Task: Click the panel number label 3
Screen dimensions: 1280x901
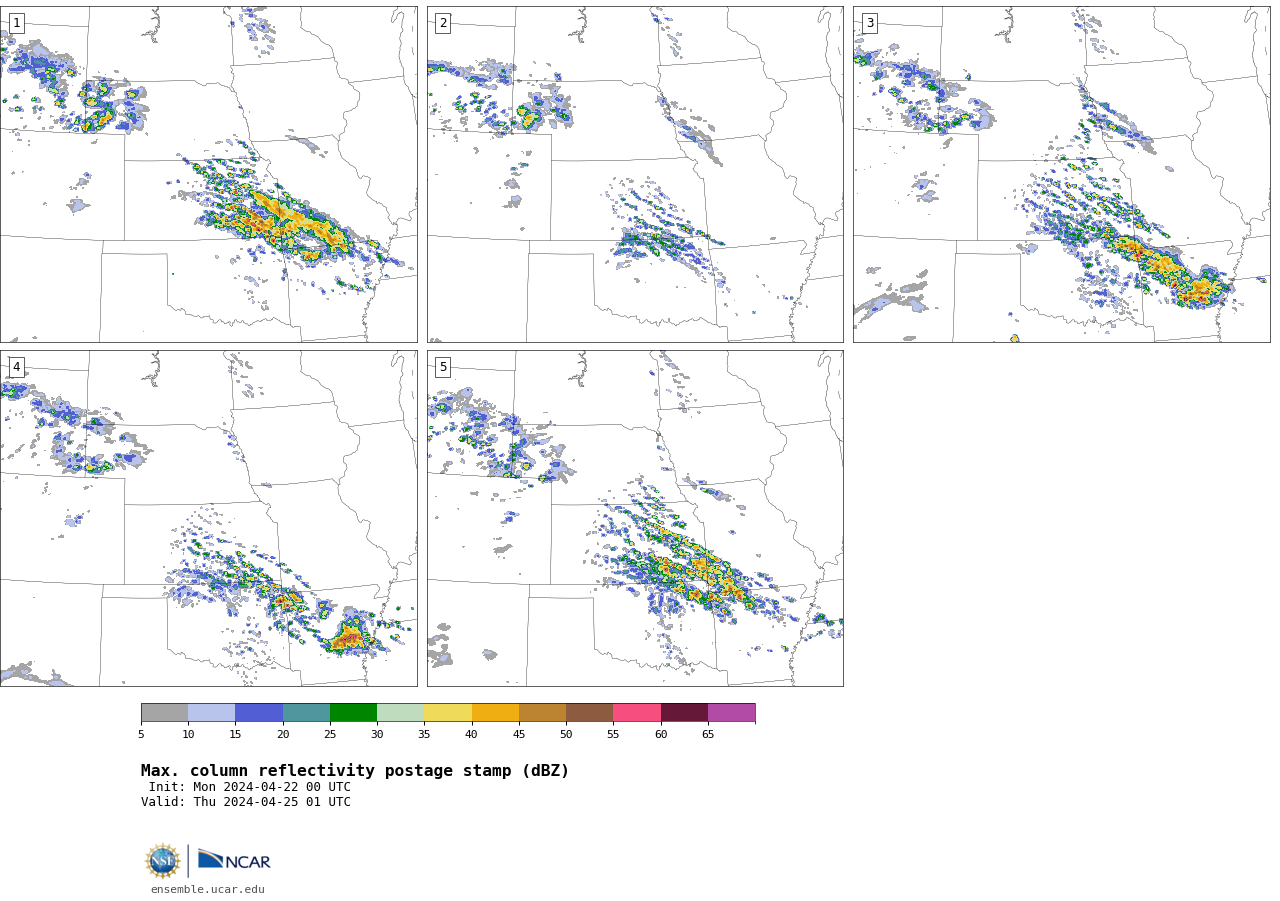Action: (869, 23)
